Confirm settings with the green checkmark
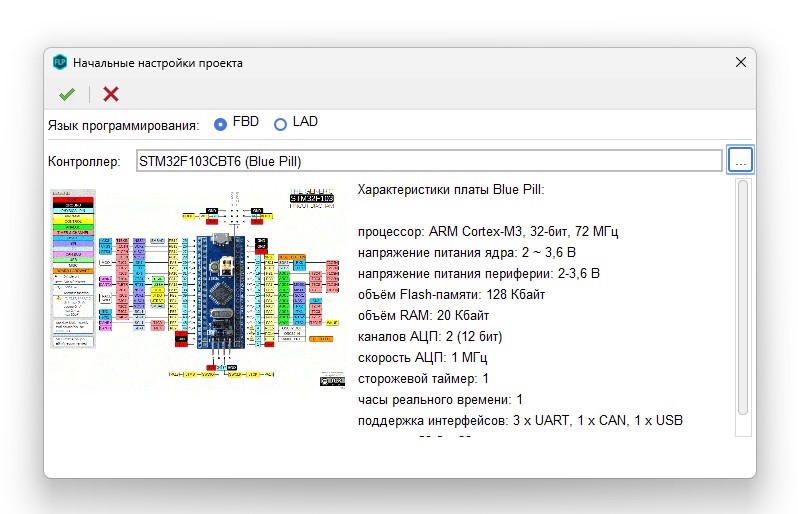 click(67, 94)
